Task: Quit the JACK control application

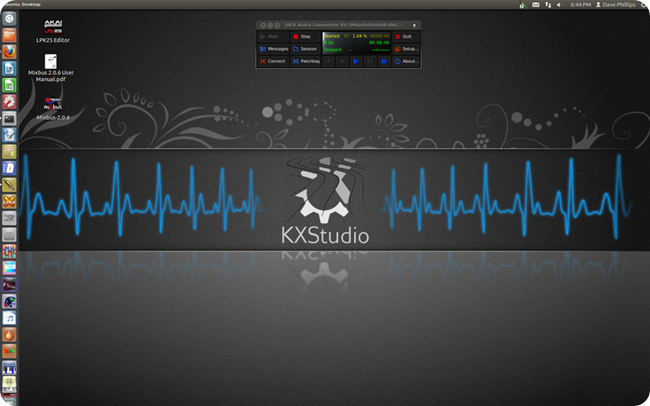Action: pyautogui.click(x=406, y=36)
